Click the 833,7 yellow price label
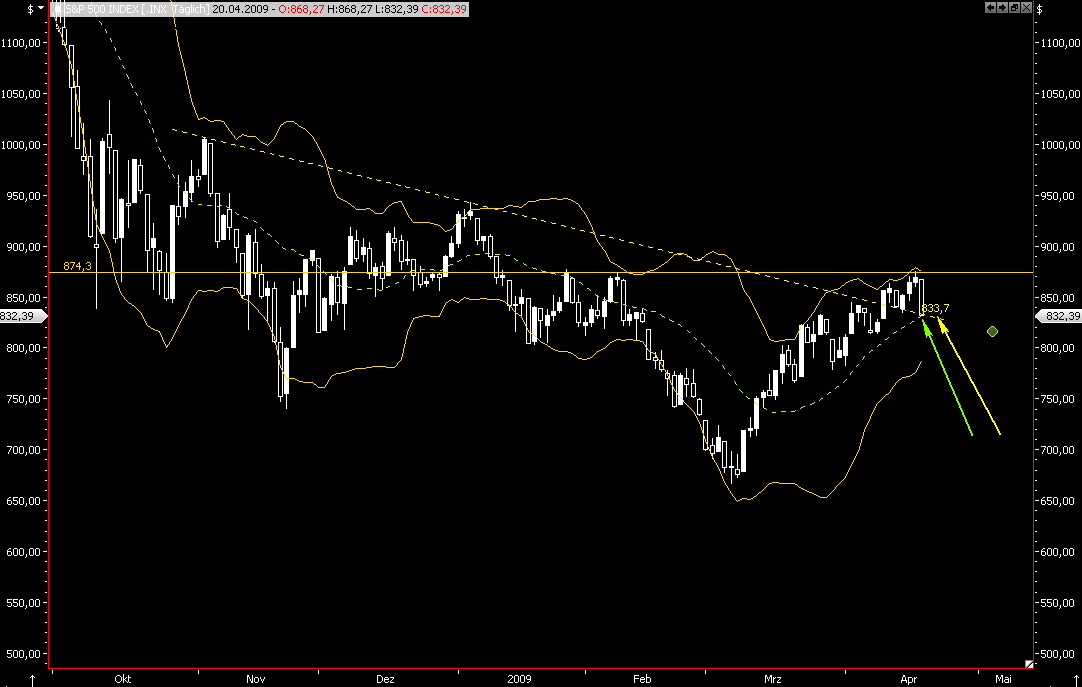This screenshot has width=1082, height=687. click(x=936, y=308)
